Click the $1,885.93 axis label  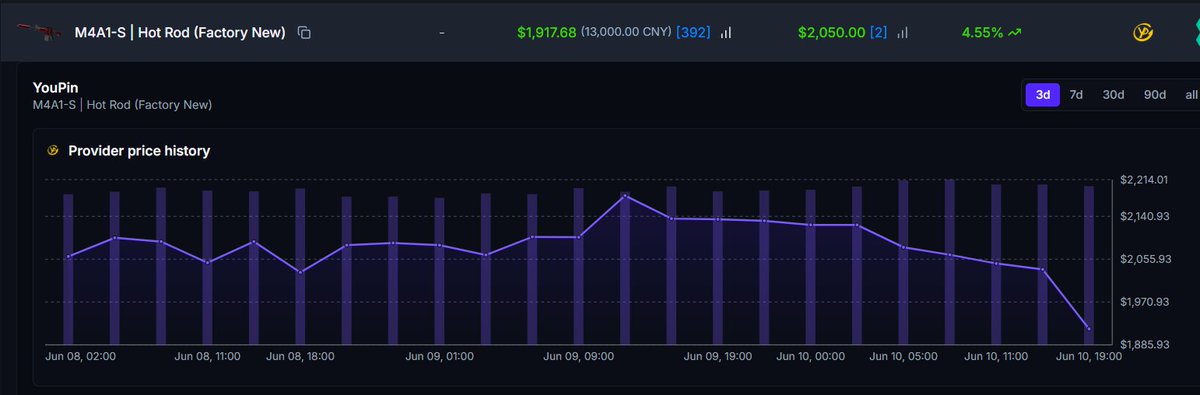pos(1144,344)
